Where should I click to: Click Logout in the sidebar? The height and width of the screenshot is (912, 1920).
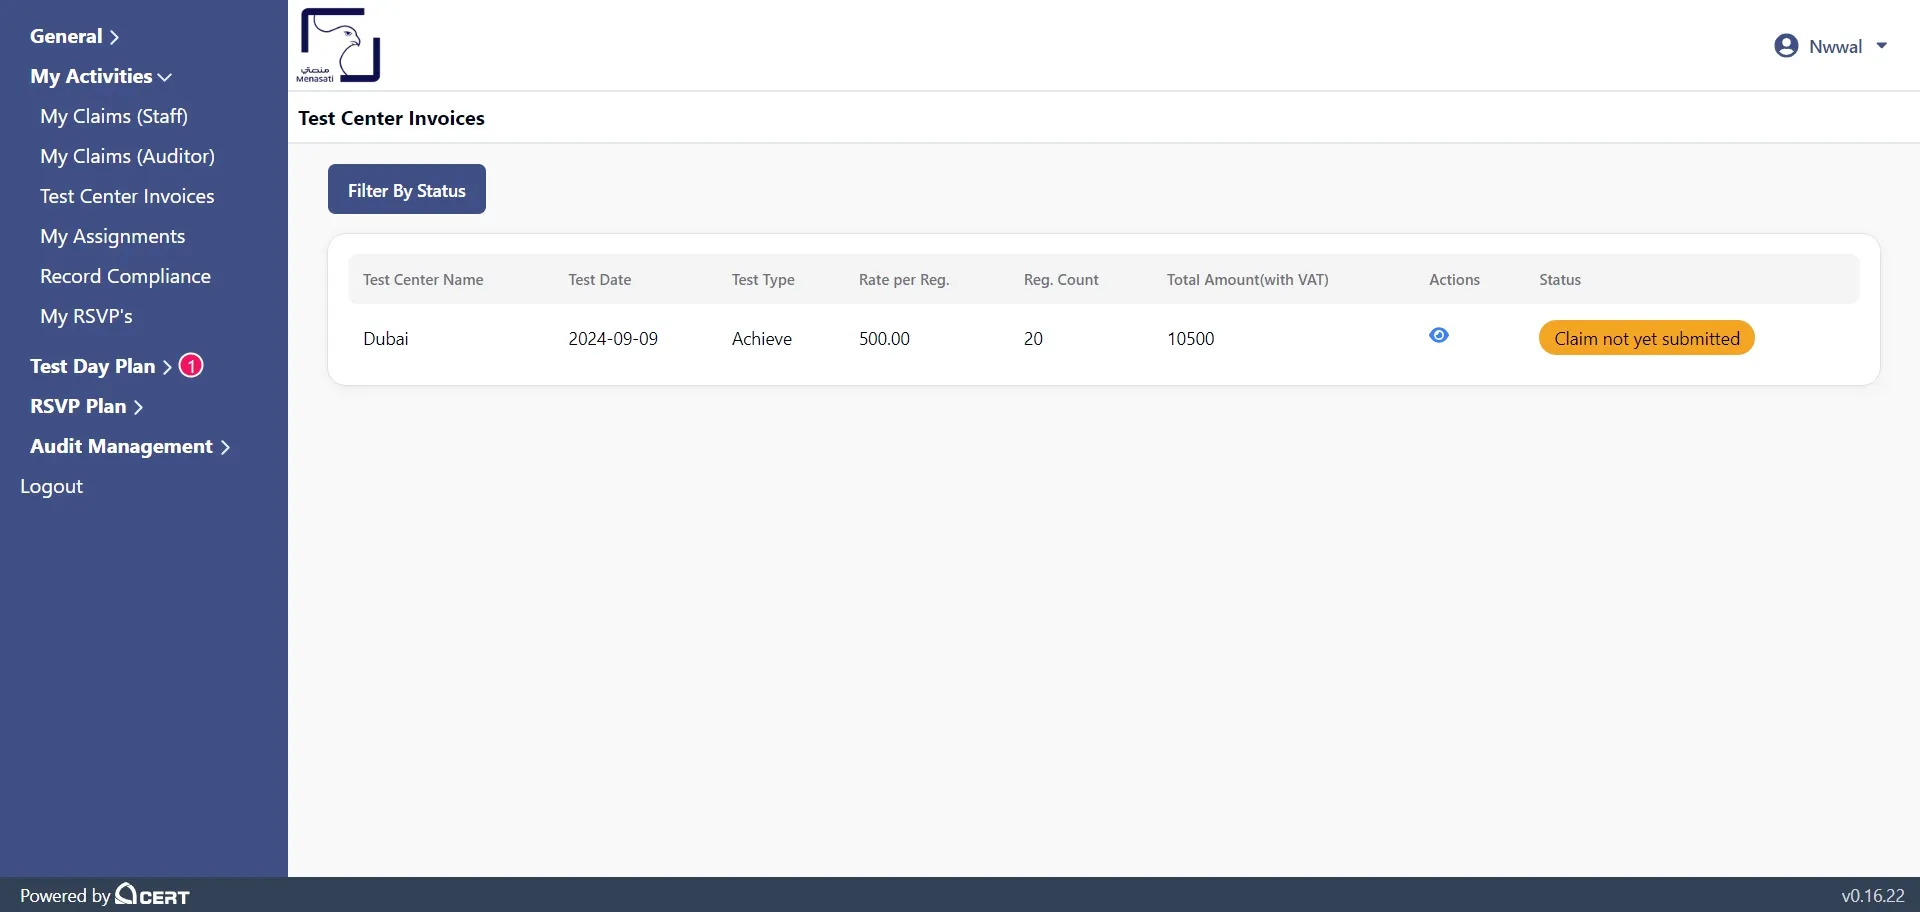pyautogui.click(x=51, y=486)
